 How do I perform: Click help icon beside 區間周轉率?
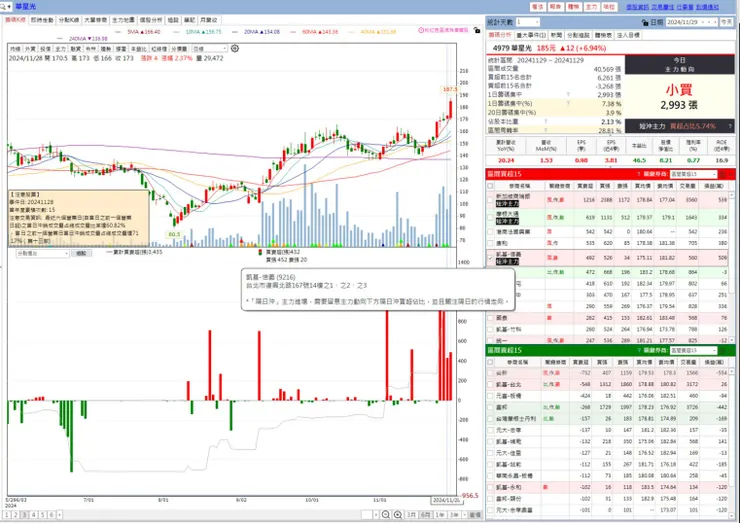(546, 130)
